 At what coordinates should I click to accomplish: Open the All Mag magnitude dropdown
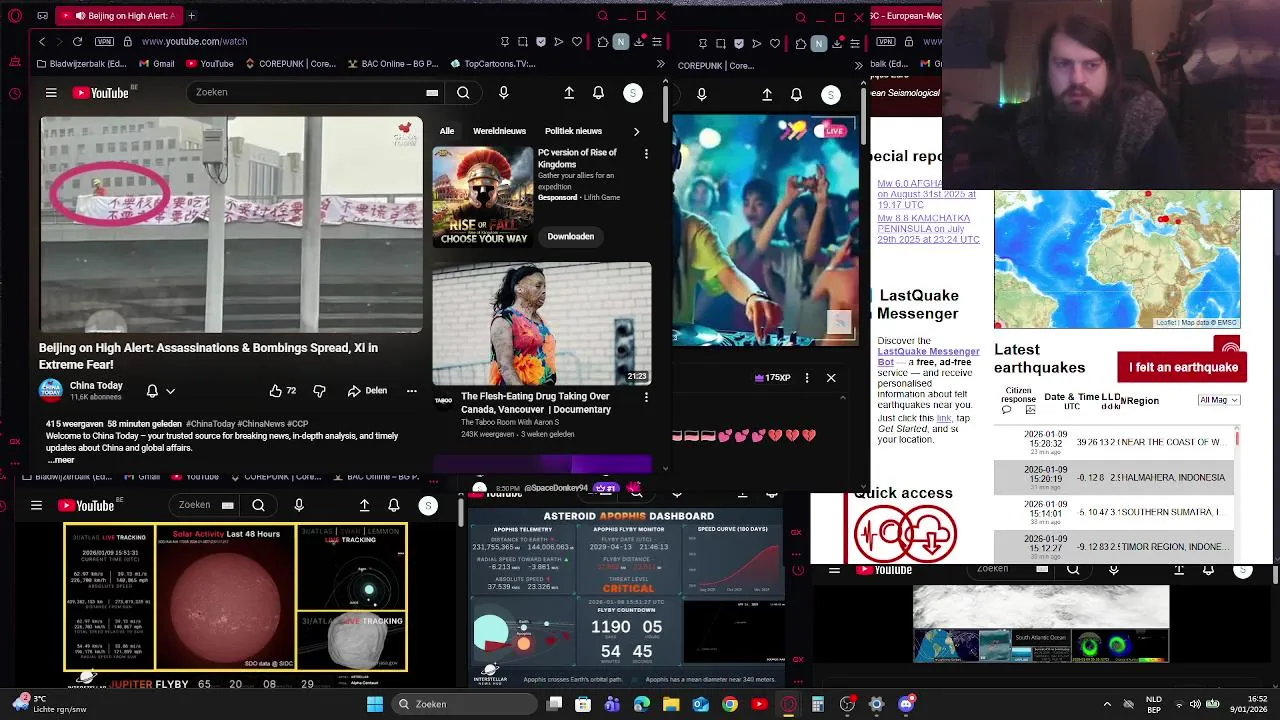coord(1219,400)
